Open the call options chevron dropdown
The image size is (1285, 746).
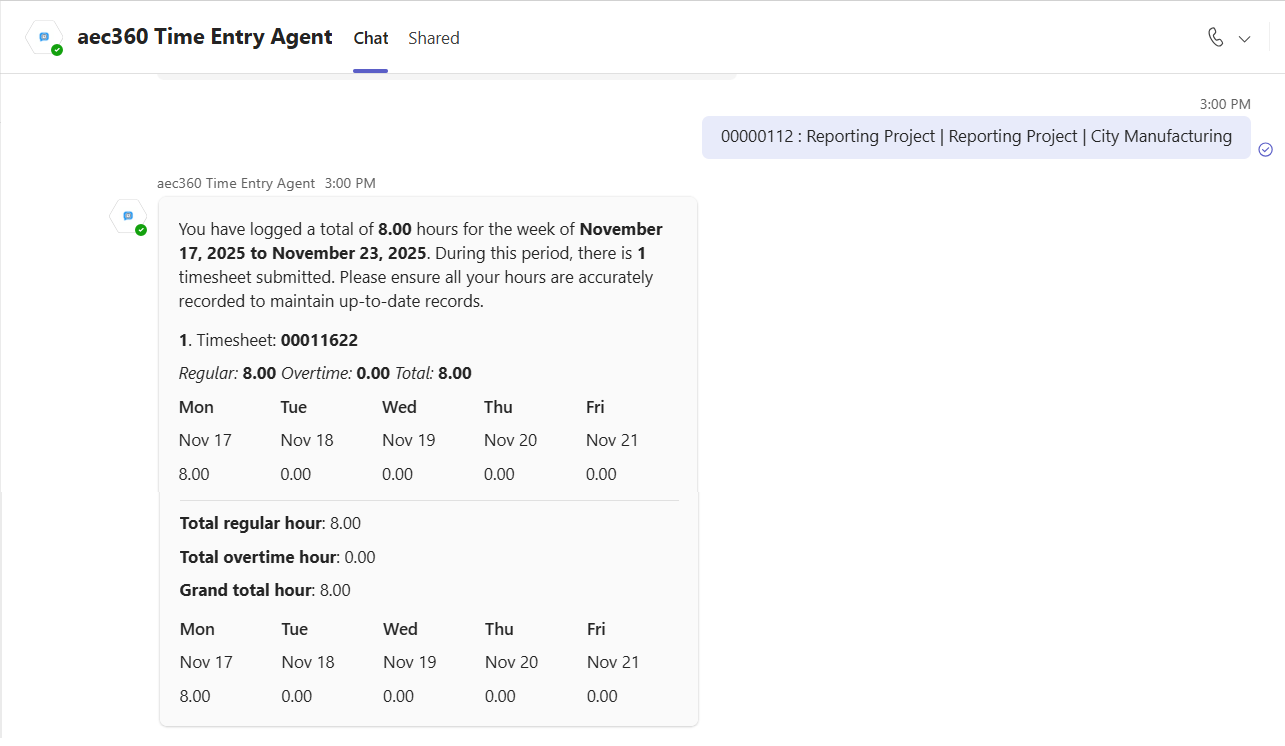coord(1245,39)
